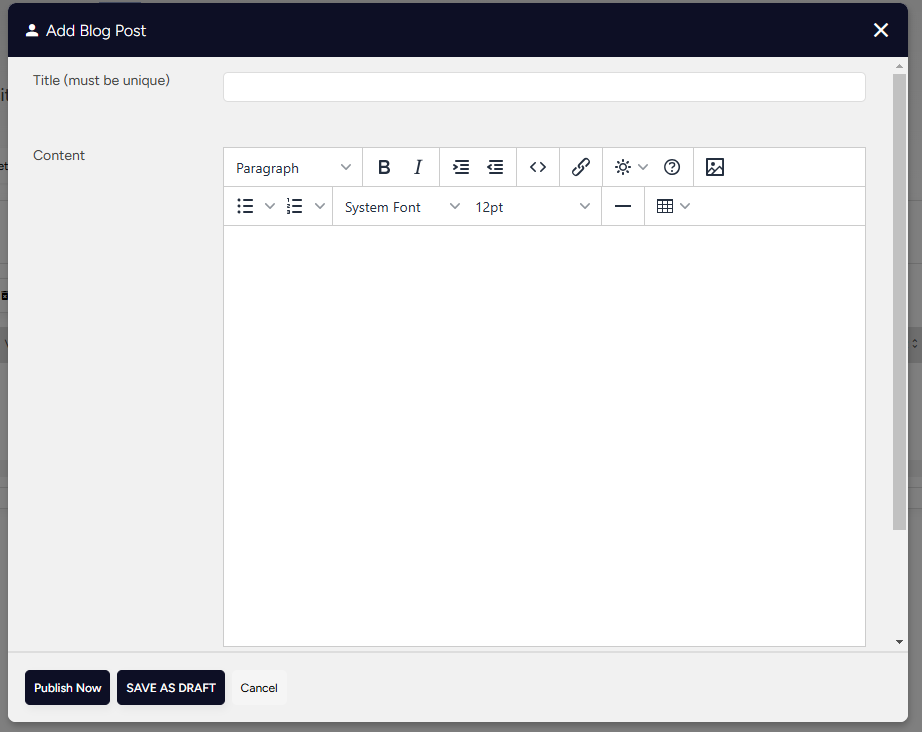Screen dimensions: 922x732
Task: Focus the Title input field
Action: pos(544,87)
